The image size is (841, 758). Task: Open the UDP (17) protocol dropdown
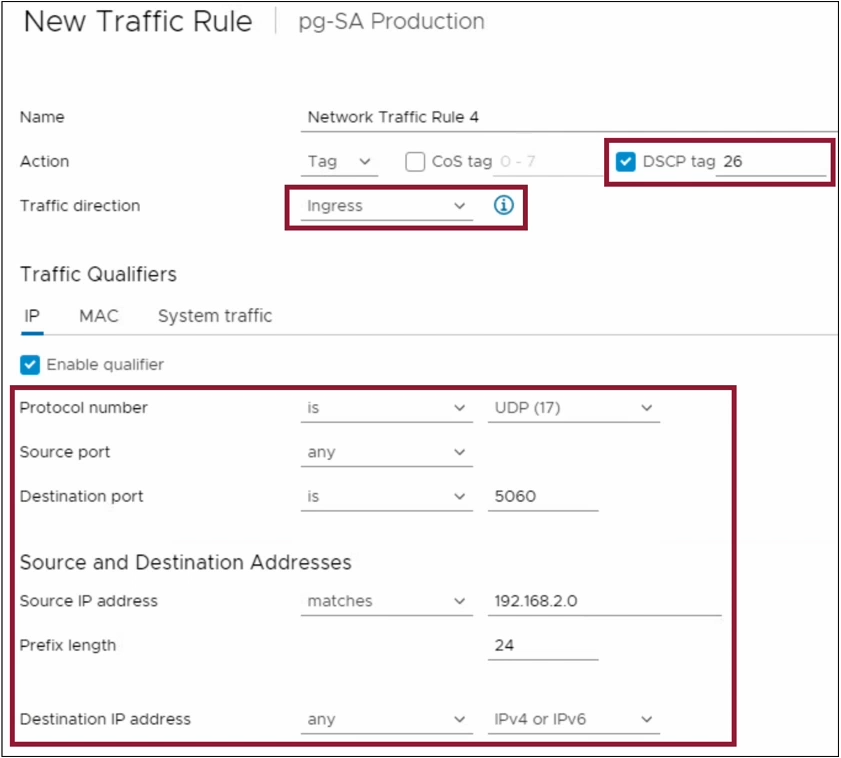(x=573, y=408)
